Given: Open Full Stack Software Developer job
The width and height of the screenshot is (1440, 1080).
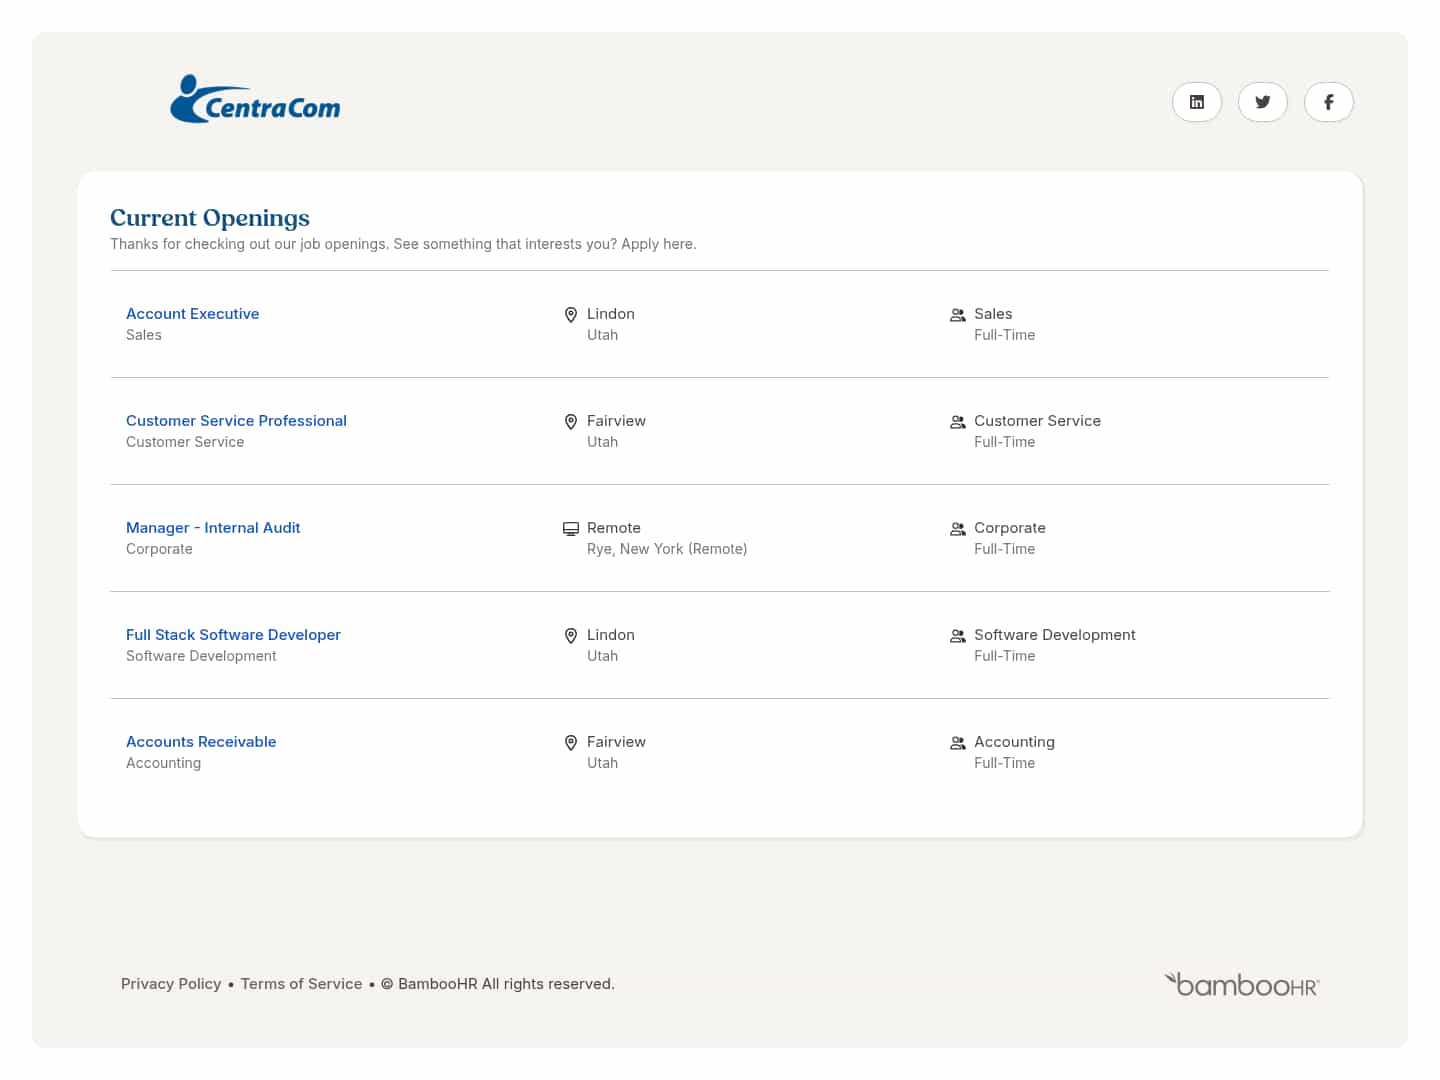Looking at the screenshot, I should point(233,635).
